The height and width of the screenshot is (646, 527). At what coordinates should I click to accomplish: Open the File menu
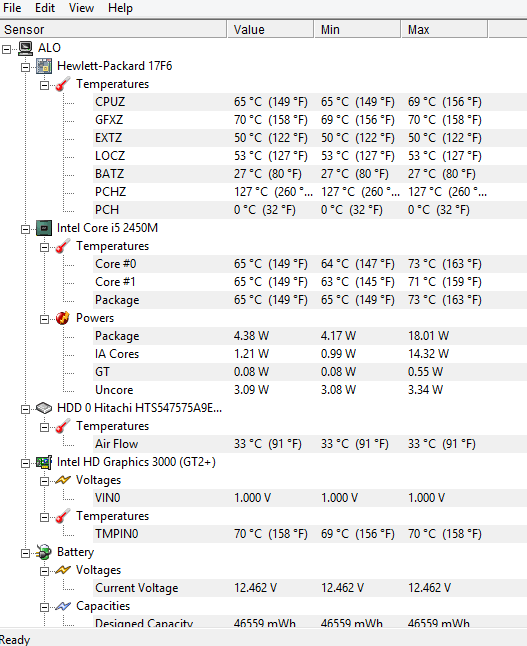click(12, 8)
